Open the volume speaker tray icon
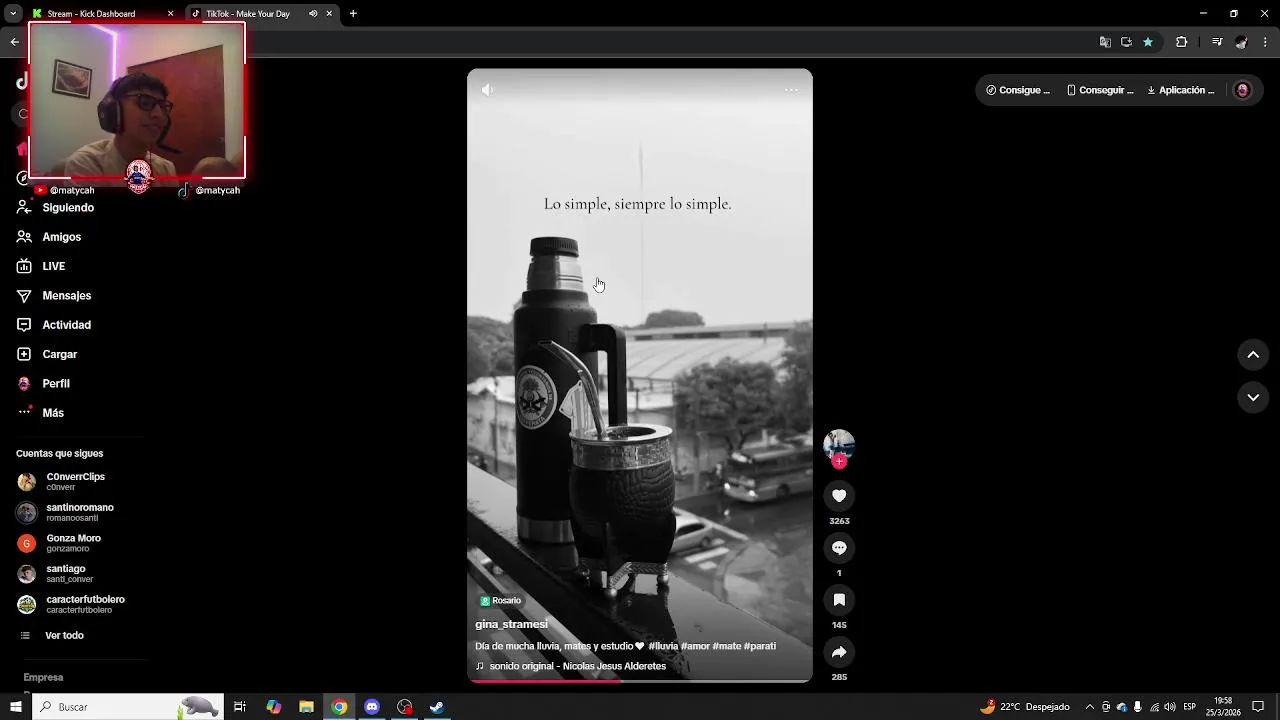This screenshot has width=1280, height=720. (1170, 707)
